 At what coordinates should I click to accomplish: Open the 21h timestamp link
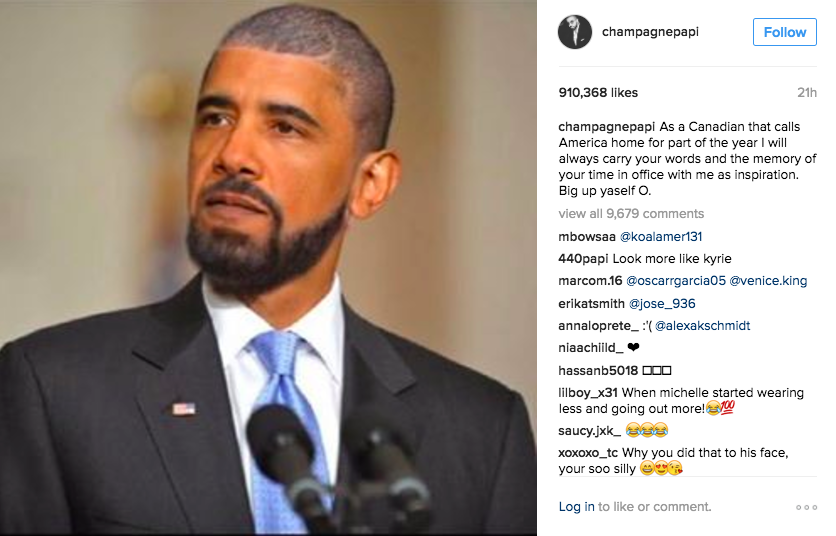click(x=807, y=93)
